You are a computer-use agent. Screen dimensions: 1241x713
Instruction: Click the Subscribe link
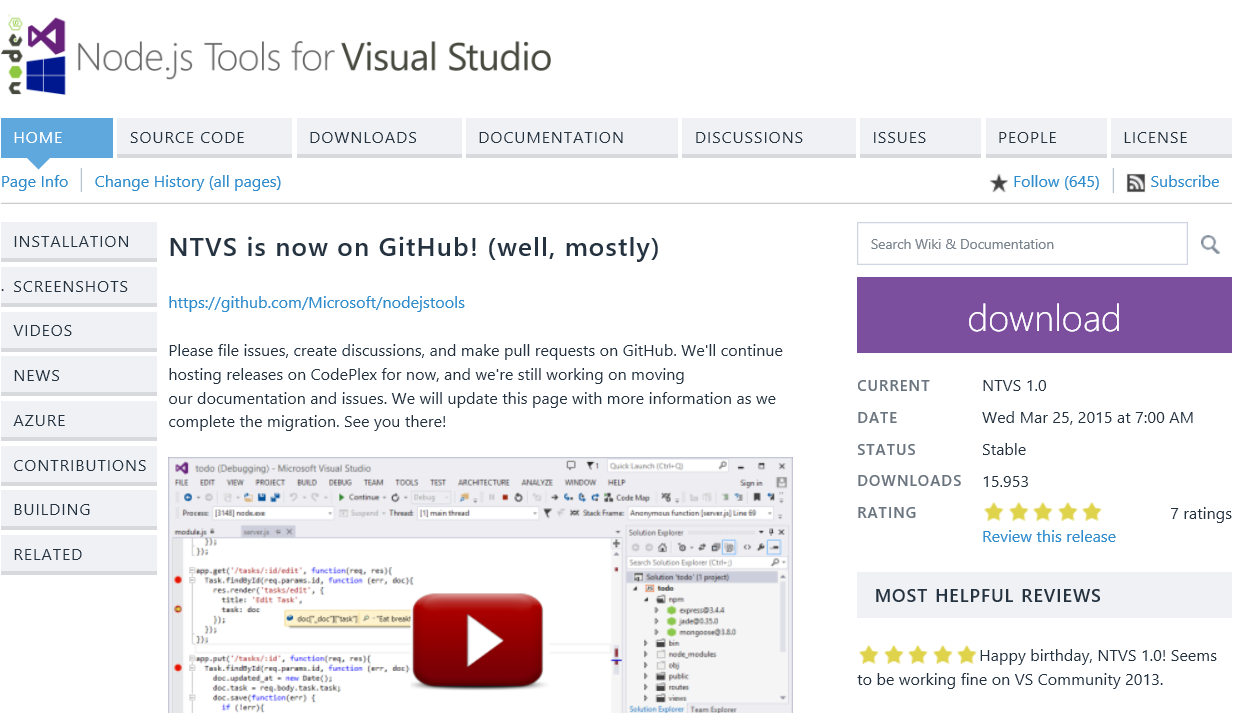point(1185,182)
